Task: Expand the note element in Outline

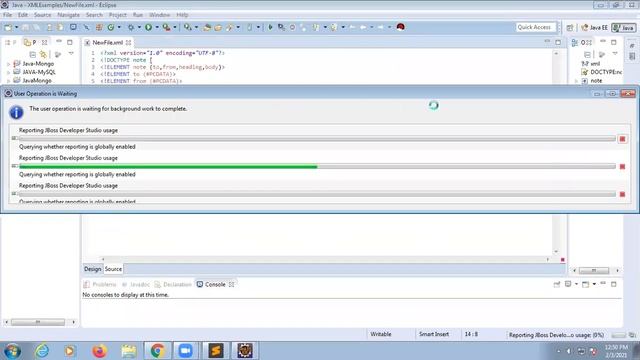Action: (576, 81)
